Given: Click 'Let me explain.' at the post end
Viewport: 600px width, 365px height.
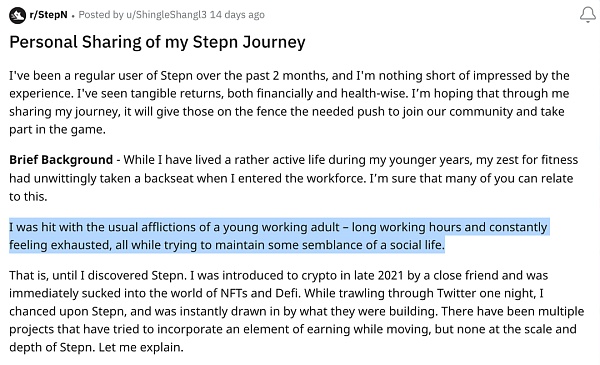Looking at the screenshot, I should point(141,347).
